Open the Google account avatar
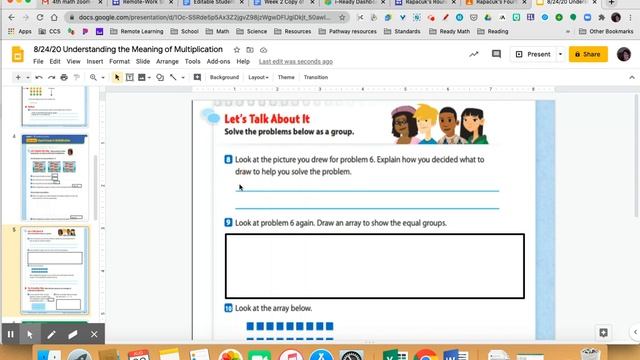 tap(624, 54)
